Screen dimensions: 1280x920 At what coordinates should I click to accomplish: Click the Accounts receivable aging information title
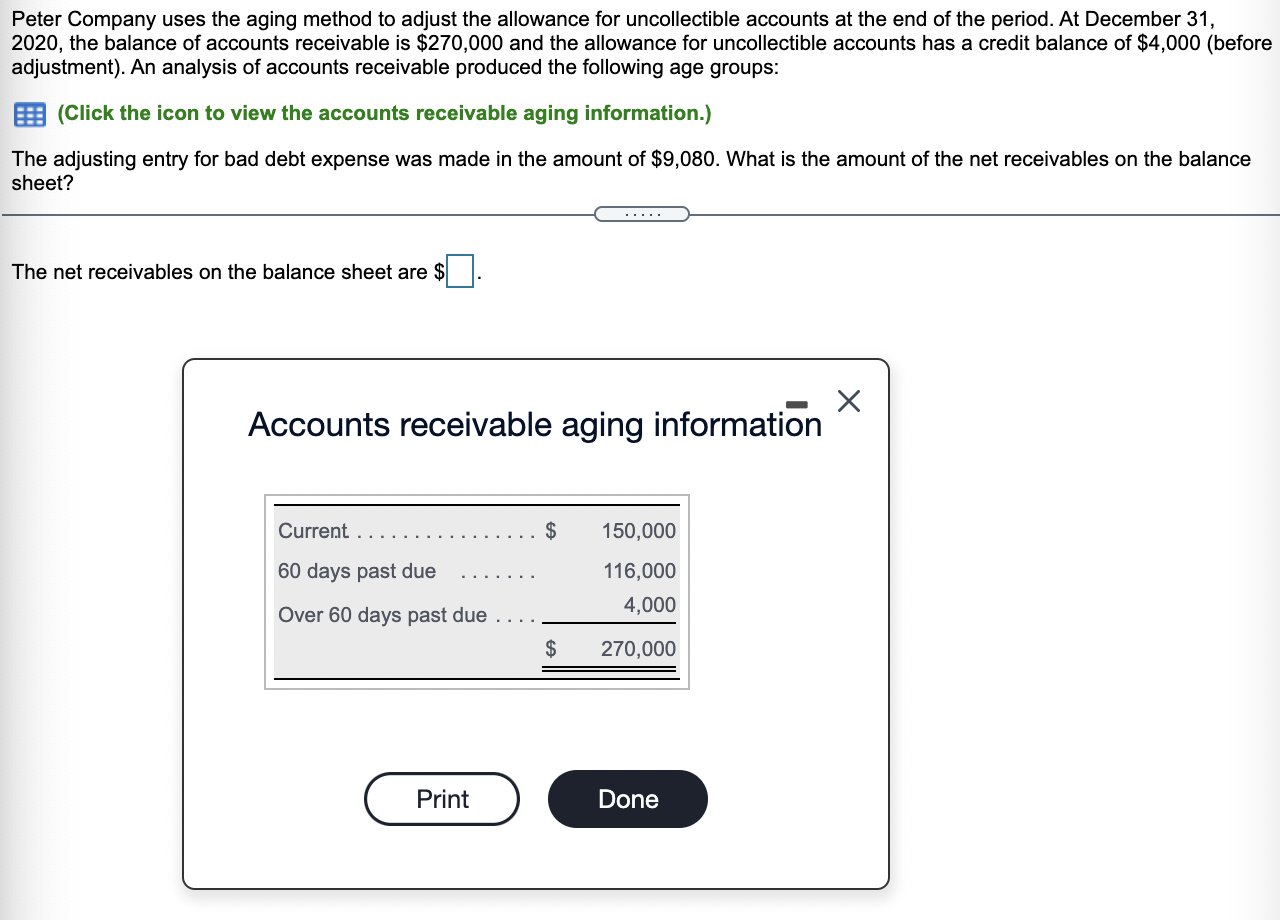(534, 424)
